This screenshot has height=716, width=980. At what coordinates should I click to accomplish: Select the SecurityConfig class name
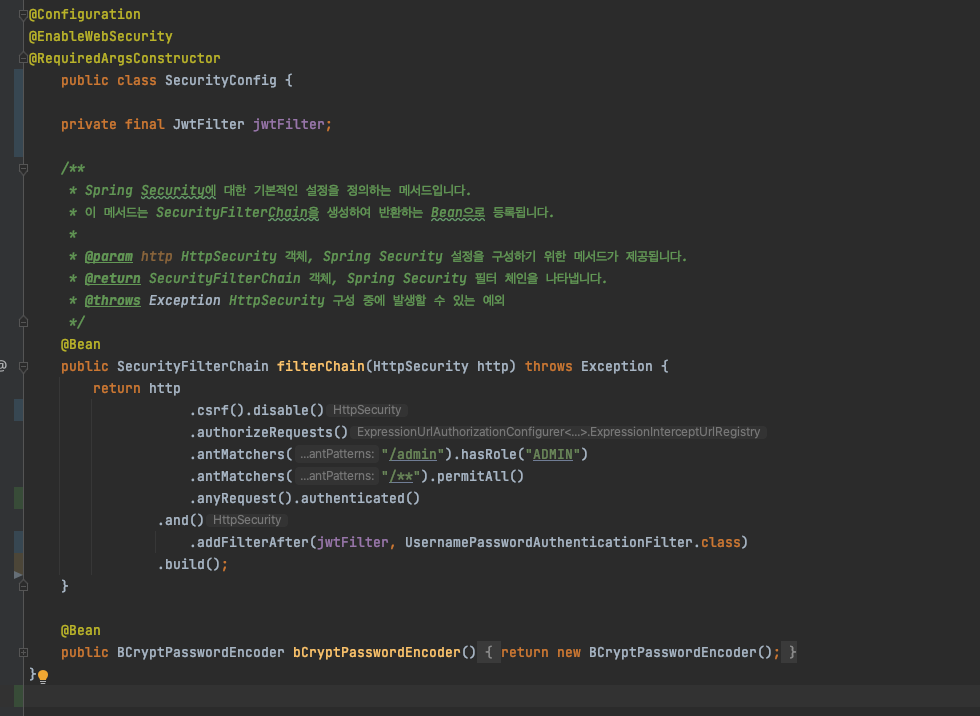point(221,81)
